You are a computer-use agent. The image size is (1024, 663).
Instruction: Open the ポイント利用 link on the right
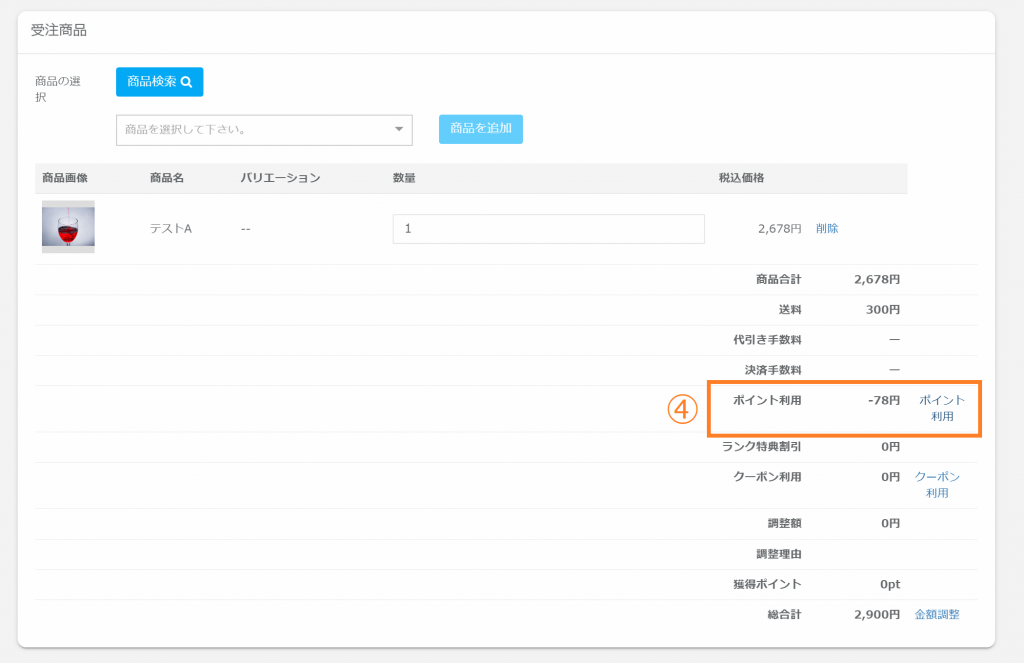coord(941,408)
